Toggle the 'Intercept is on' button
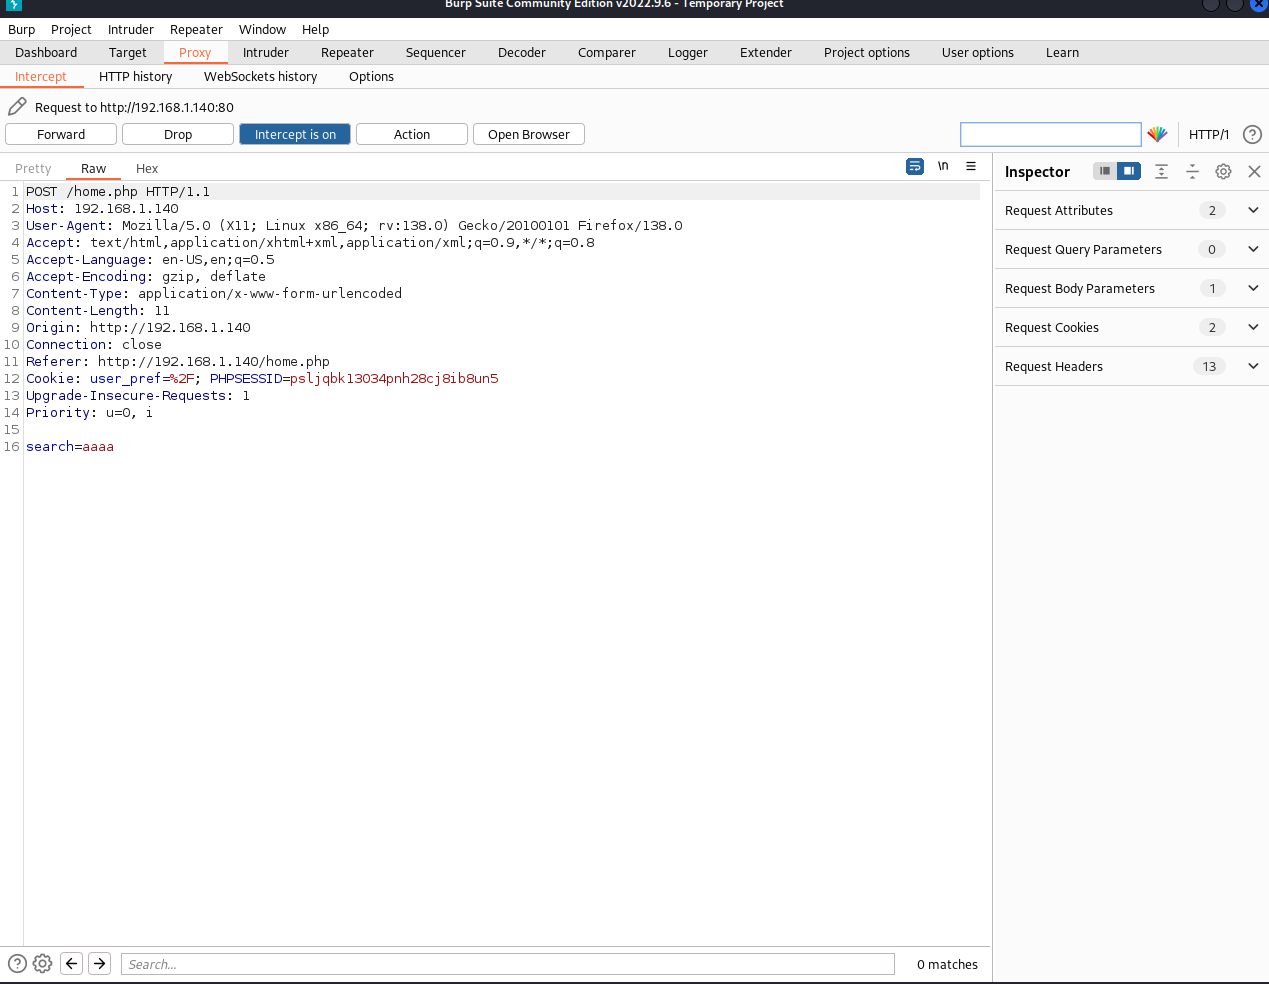The width and height of the screenshot is (1269, 984). tap(295, 134)
